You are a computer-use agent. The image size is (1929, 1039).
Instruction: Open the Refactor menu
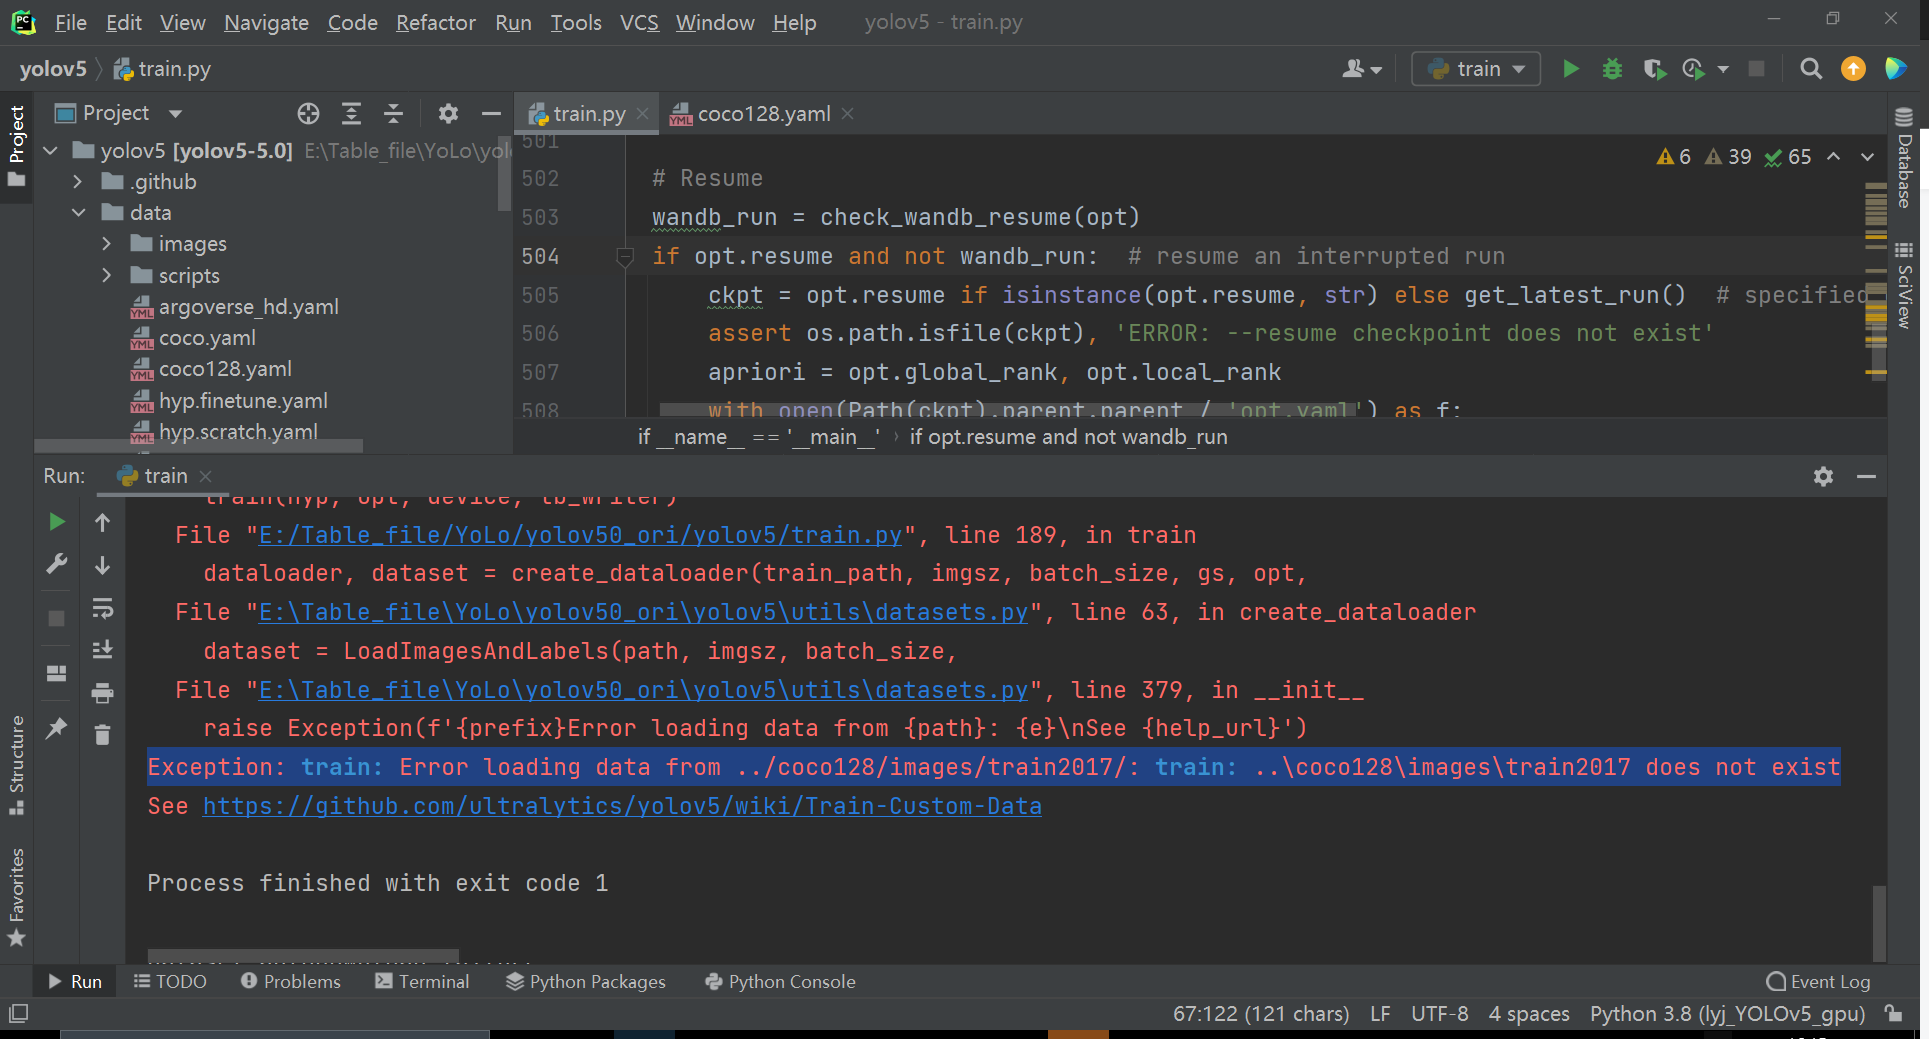point(435,22)
